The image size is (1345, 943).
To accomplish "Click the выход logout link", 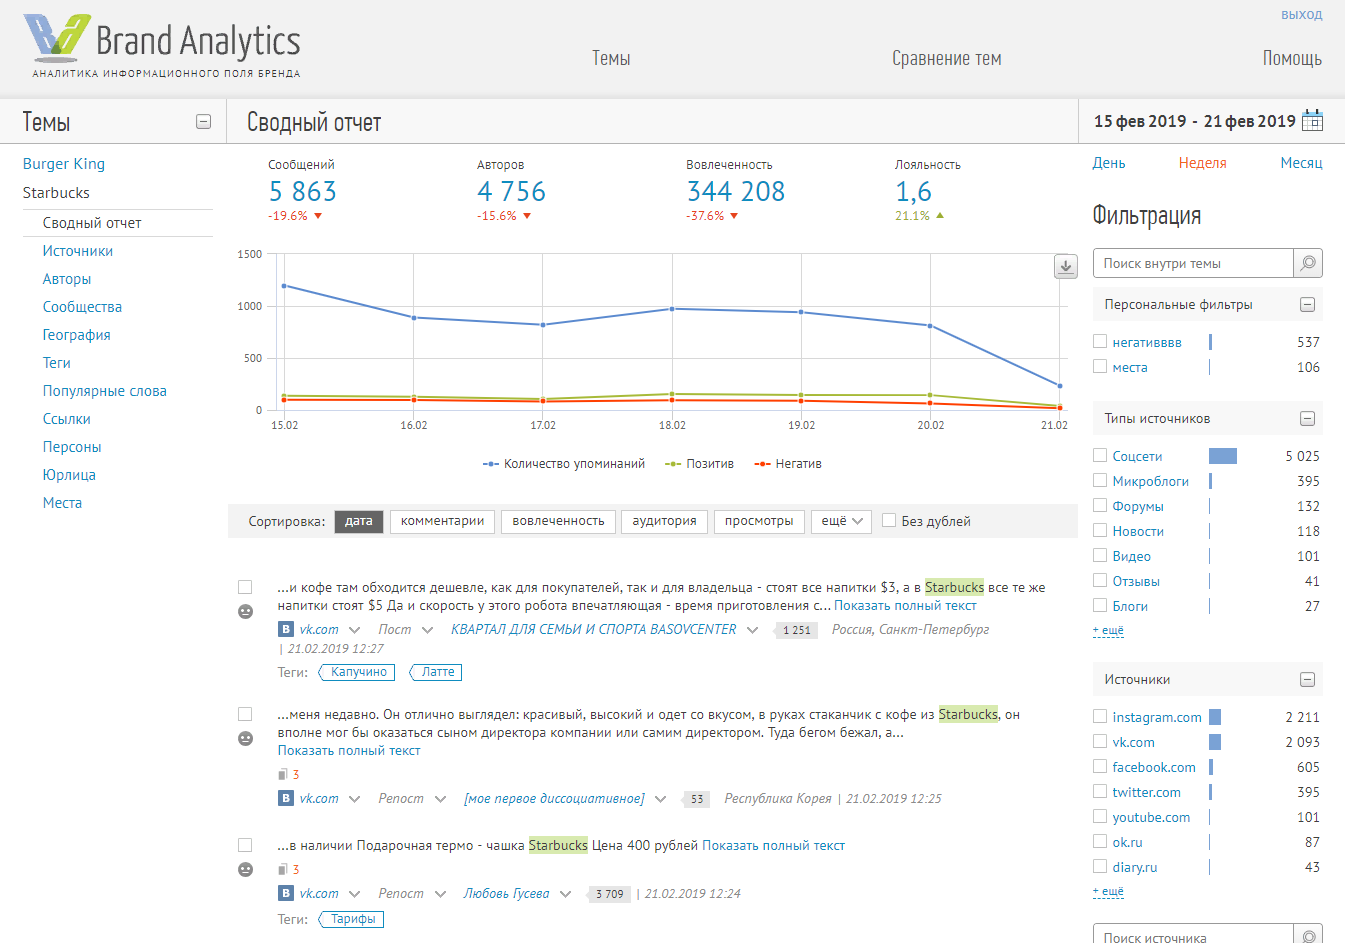I will click(x=1301, y=15).
